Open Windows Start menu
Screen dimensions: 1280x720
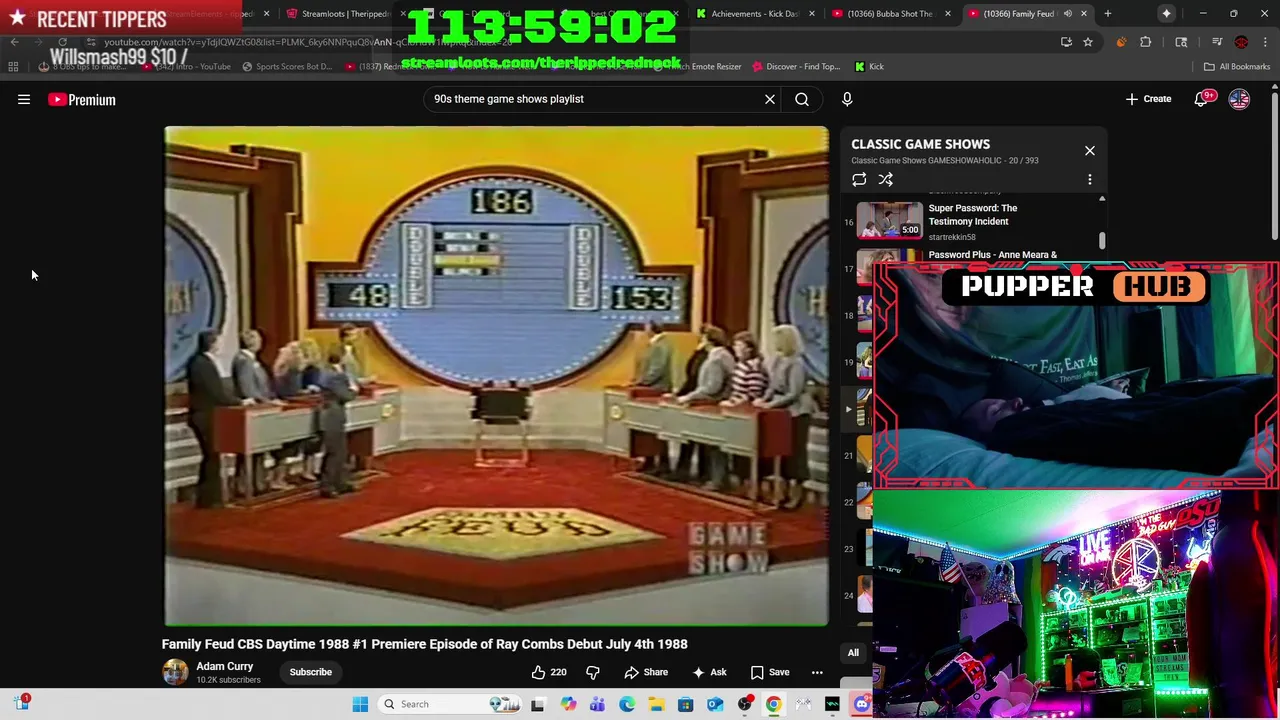[x=360, y=704]
